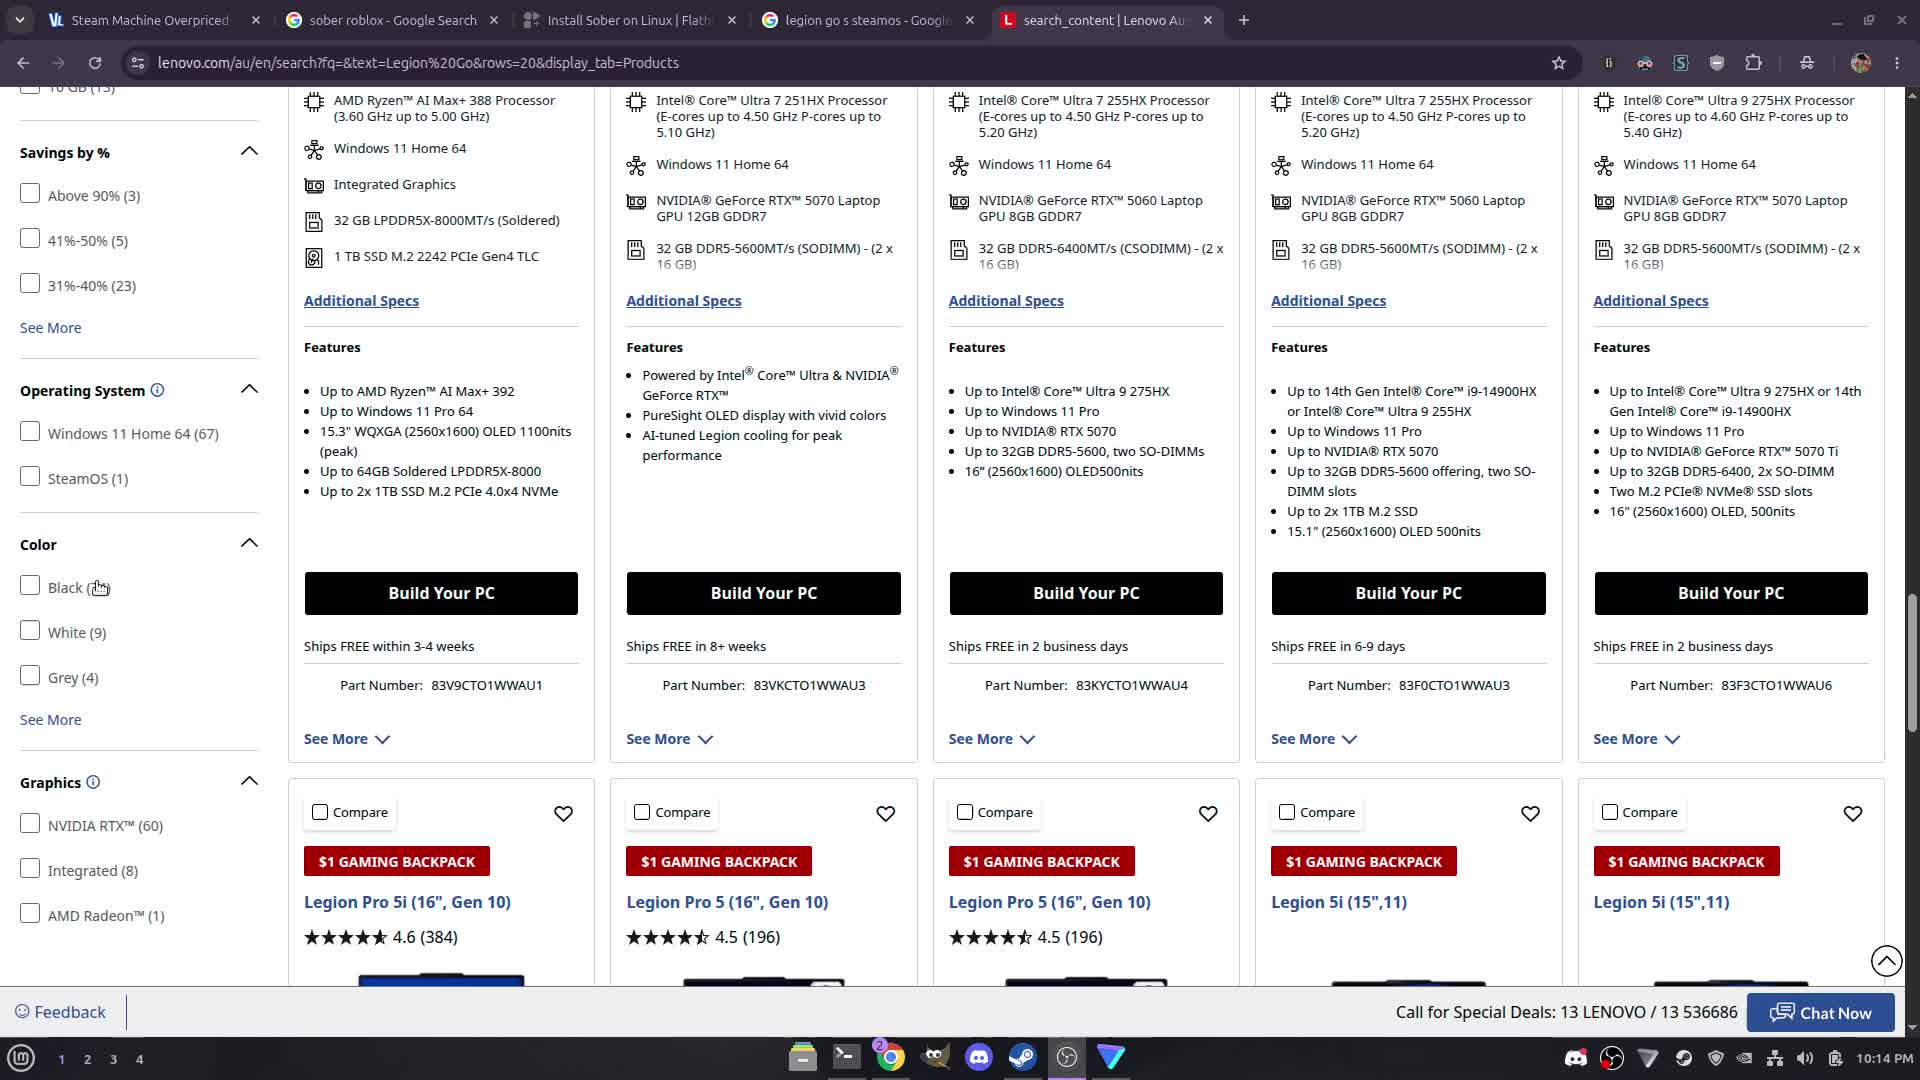Filter by Windows 11 Home 64

(30, 432)
